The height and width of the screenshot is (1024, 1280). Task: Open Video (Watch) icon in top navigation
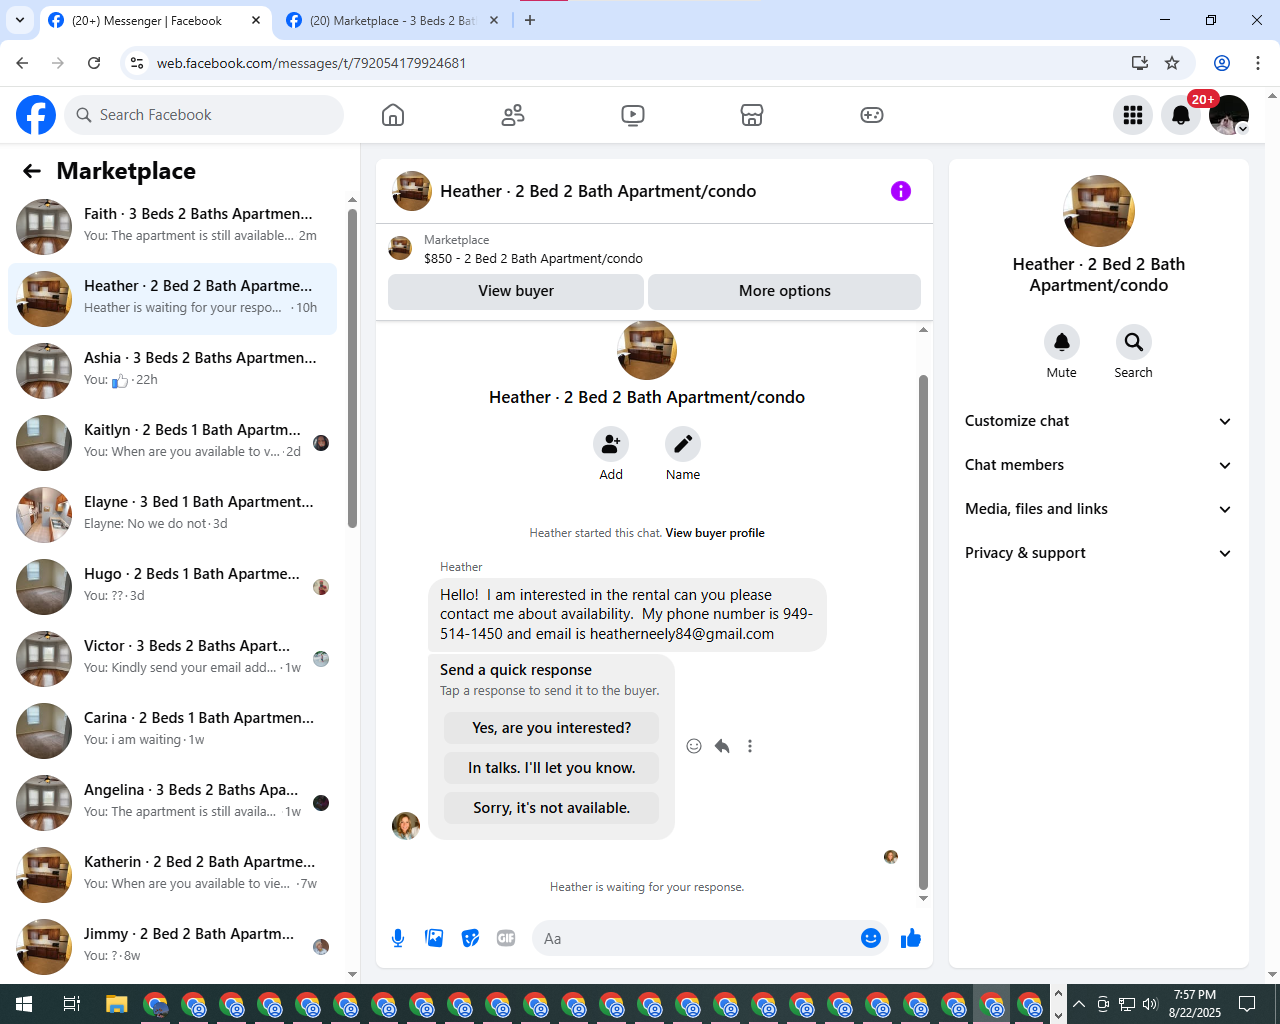(633, 115)
